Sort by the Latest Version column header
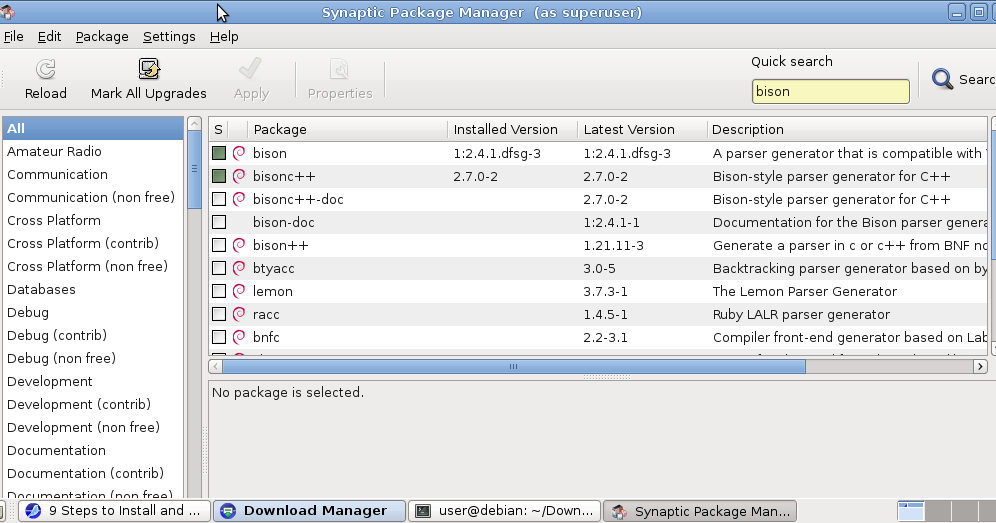This screenshot has width=996, height=523. [x=642, y=130]
